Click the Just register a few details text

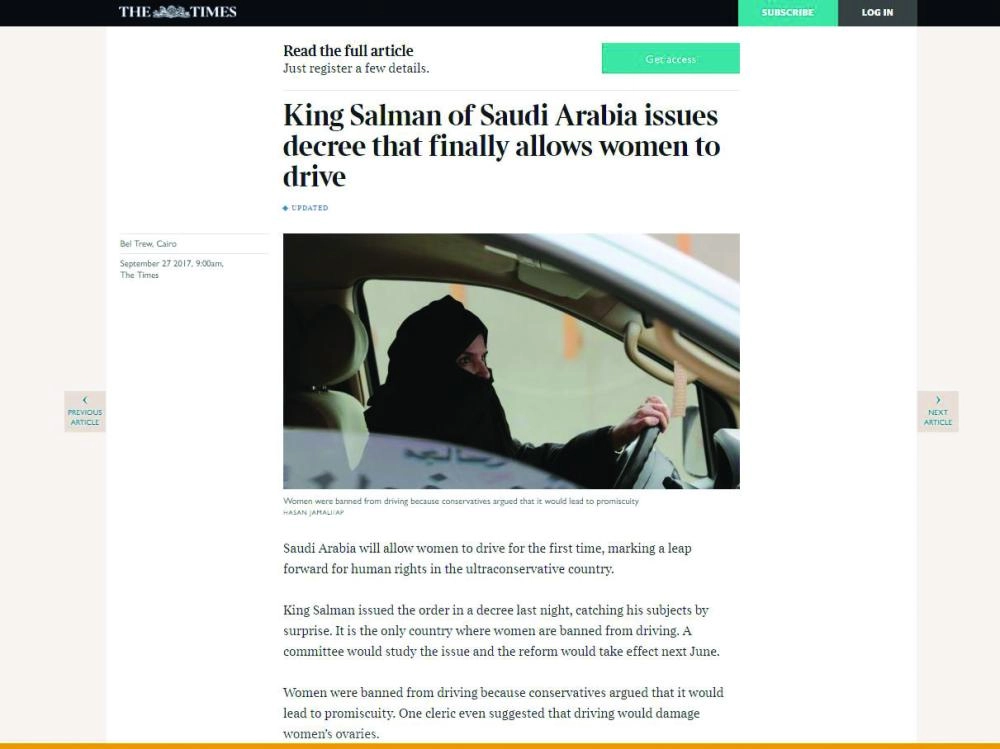pos(356,68)
